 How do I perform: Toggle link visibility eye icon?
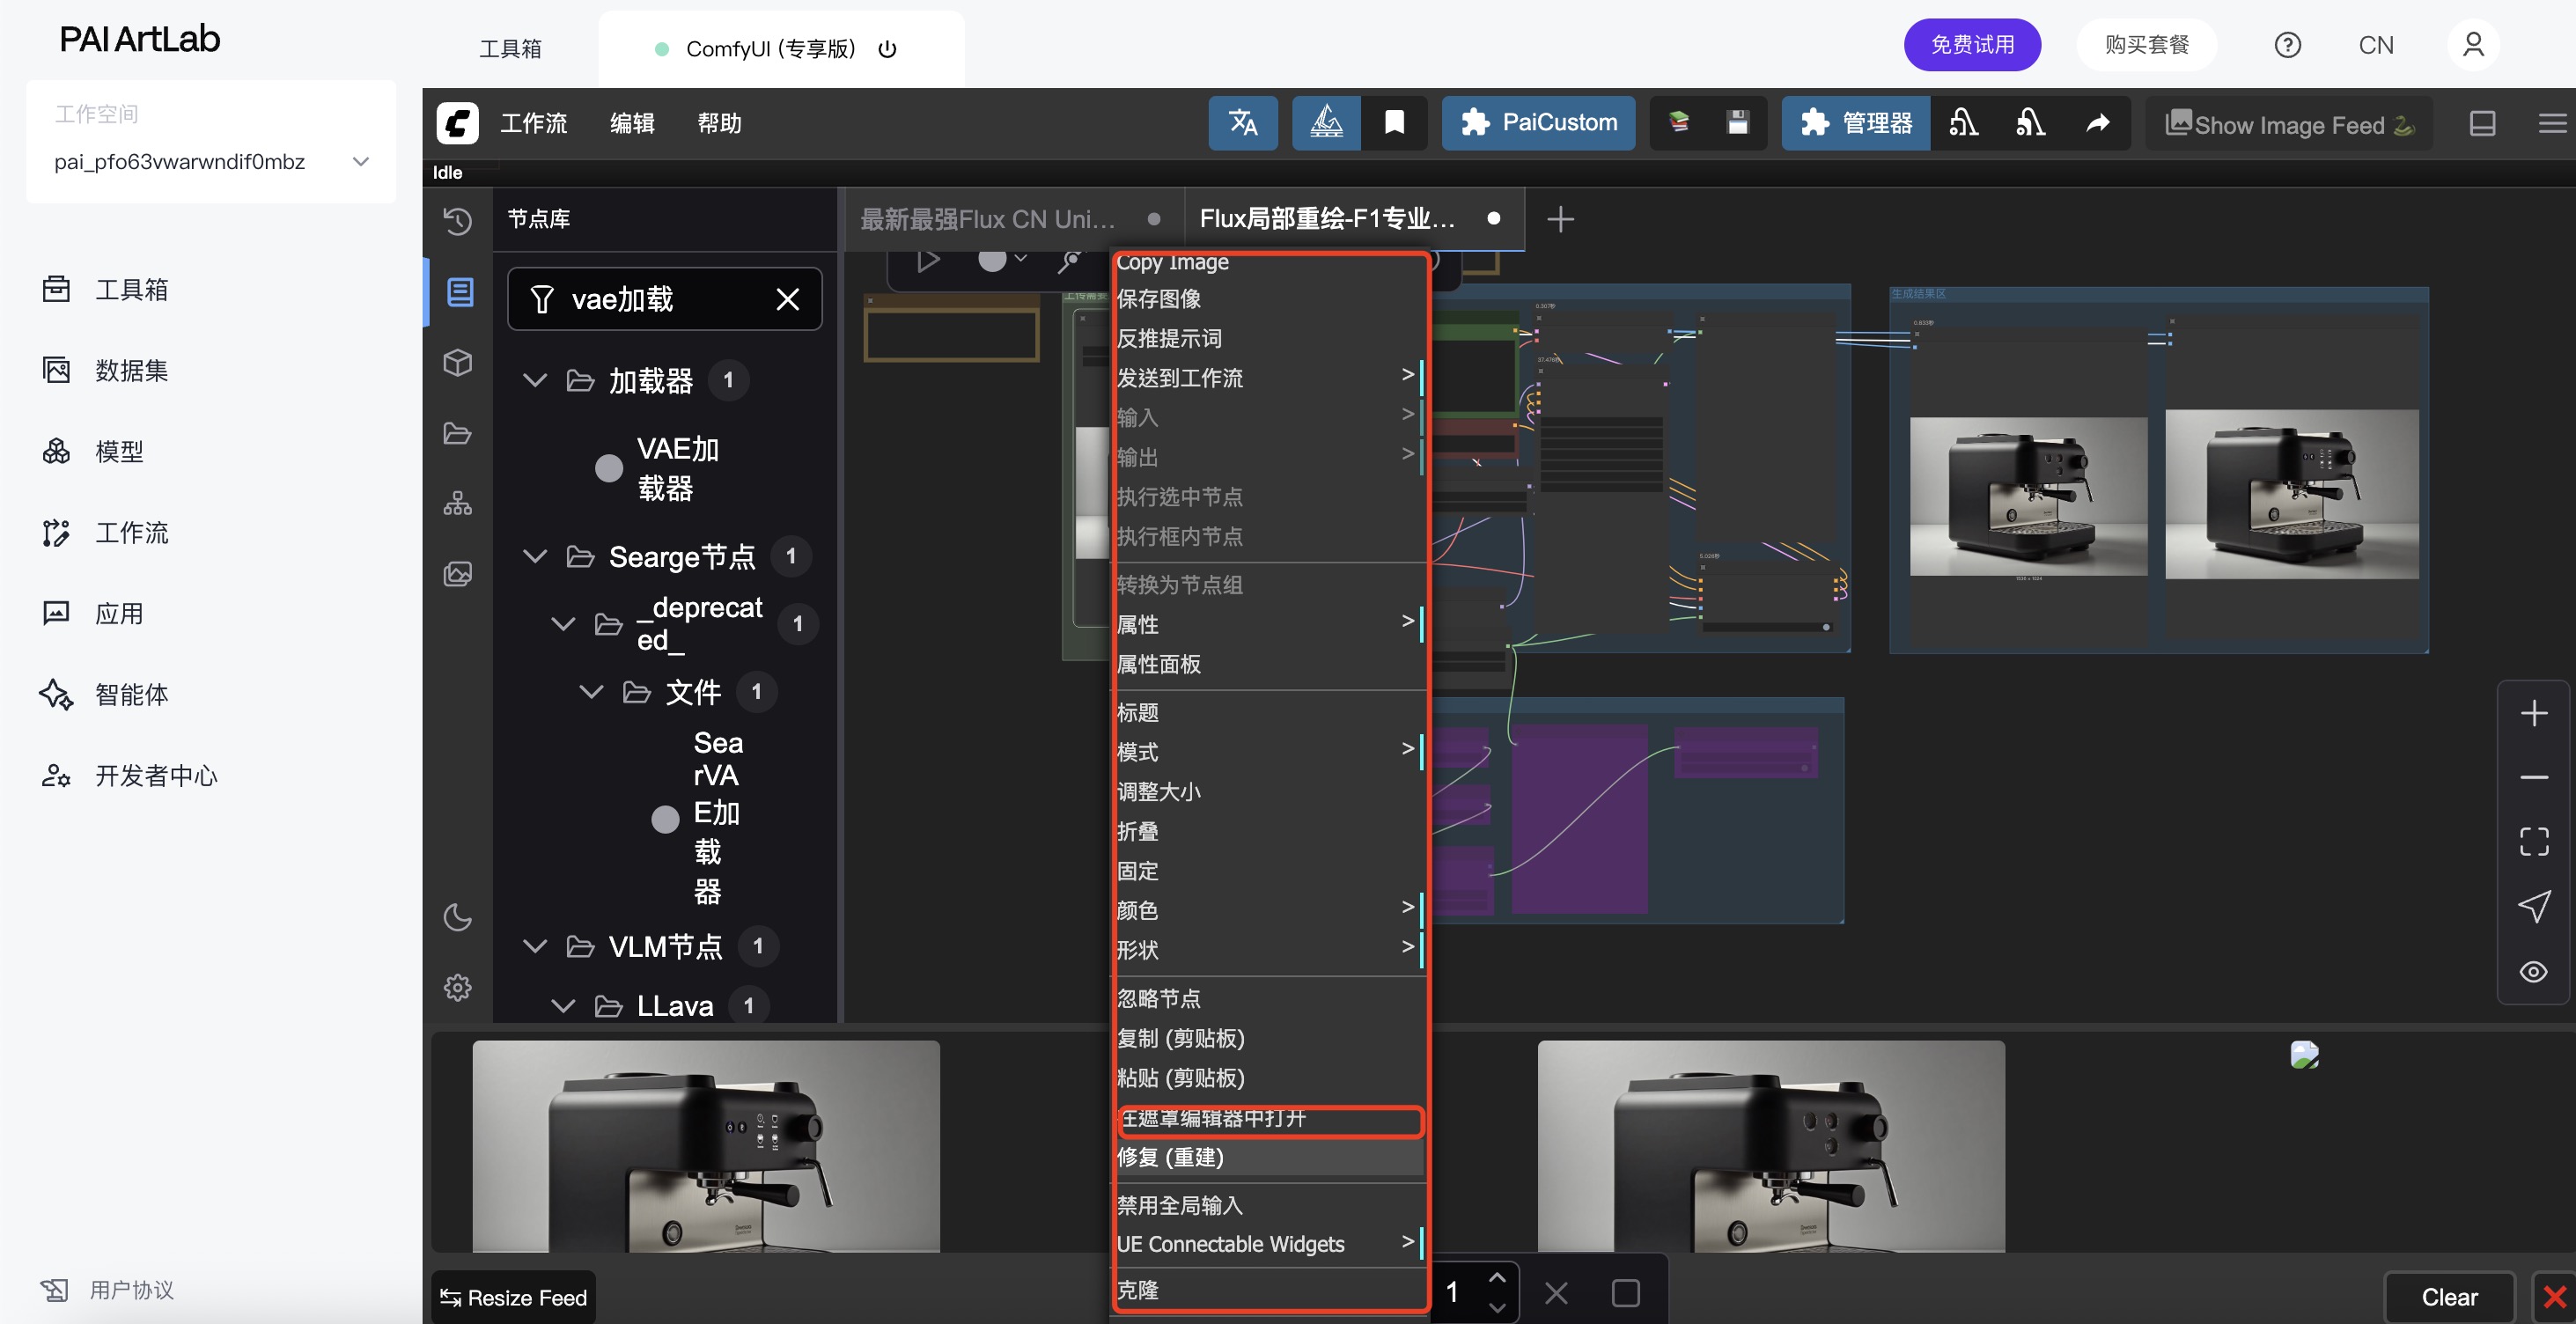[2533, 971]
